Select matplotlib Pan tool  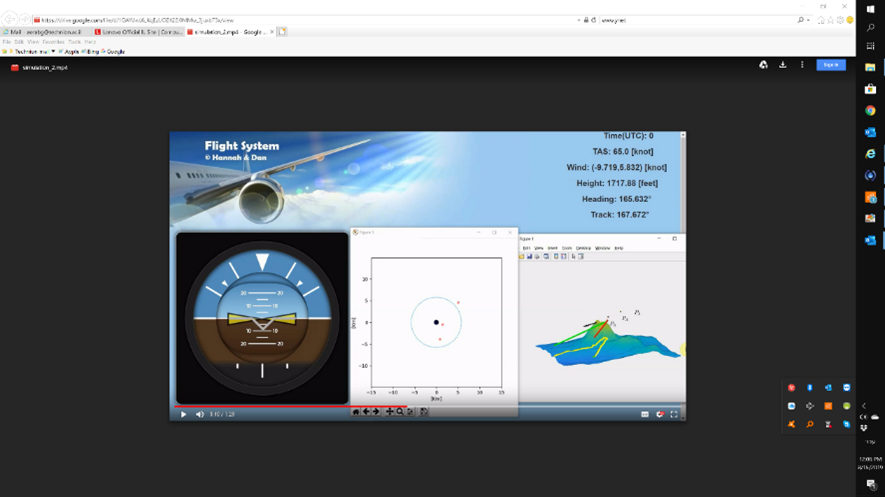(x=389, y=412)
